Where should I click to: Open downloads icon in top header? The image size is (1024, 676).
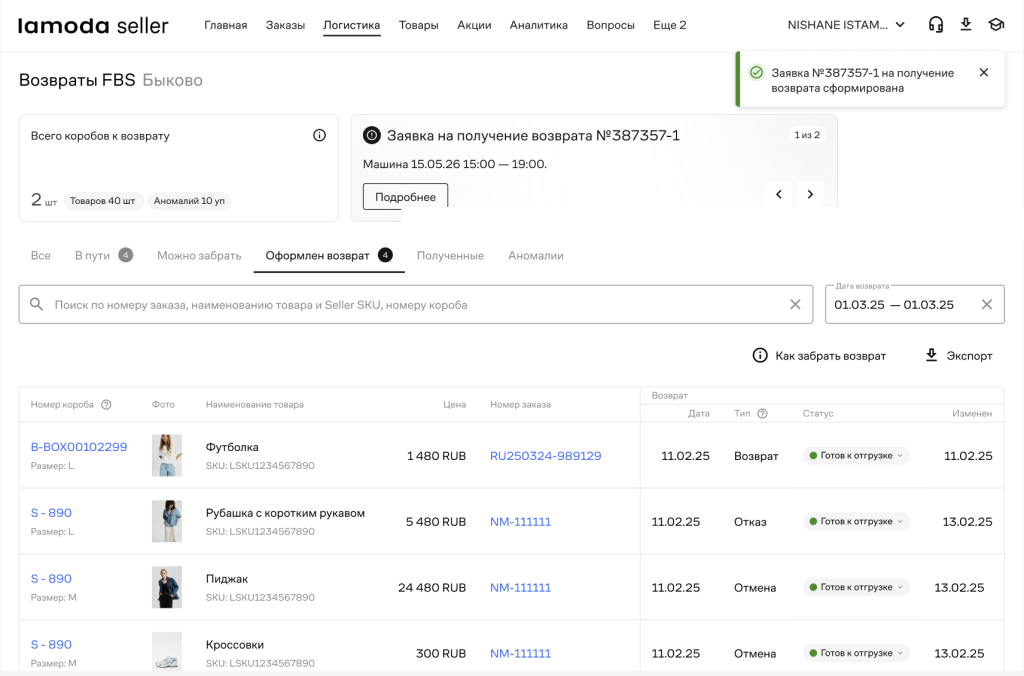pyautogui.click(x=966, y=25)
